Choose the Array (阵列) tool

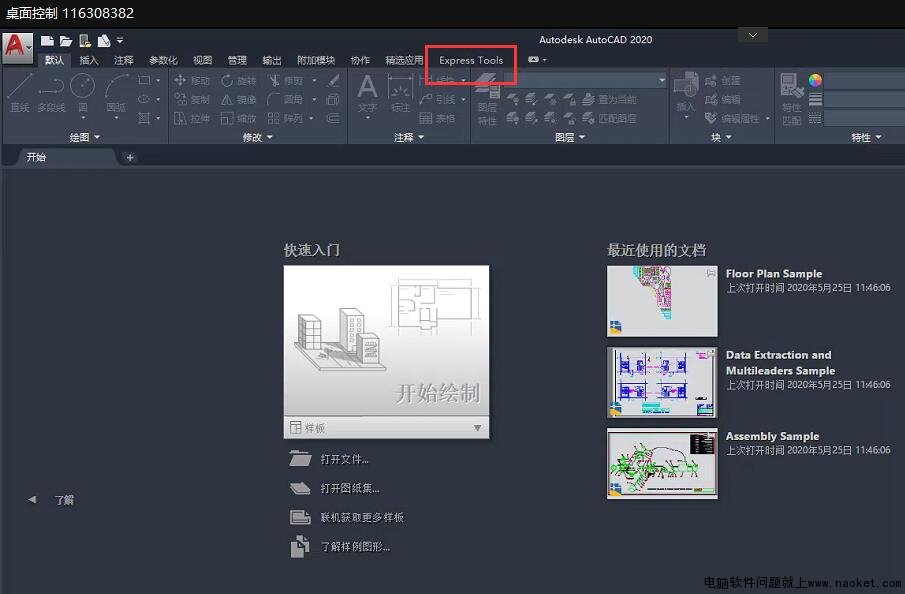tap(286, 118)
